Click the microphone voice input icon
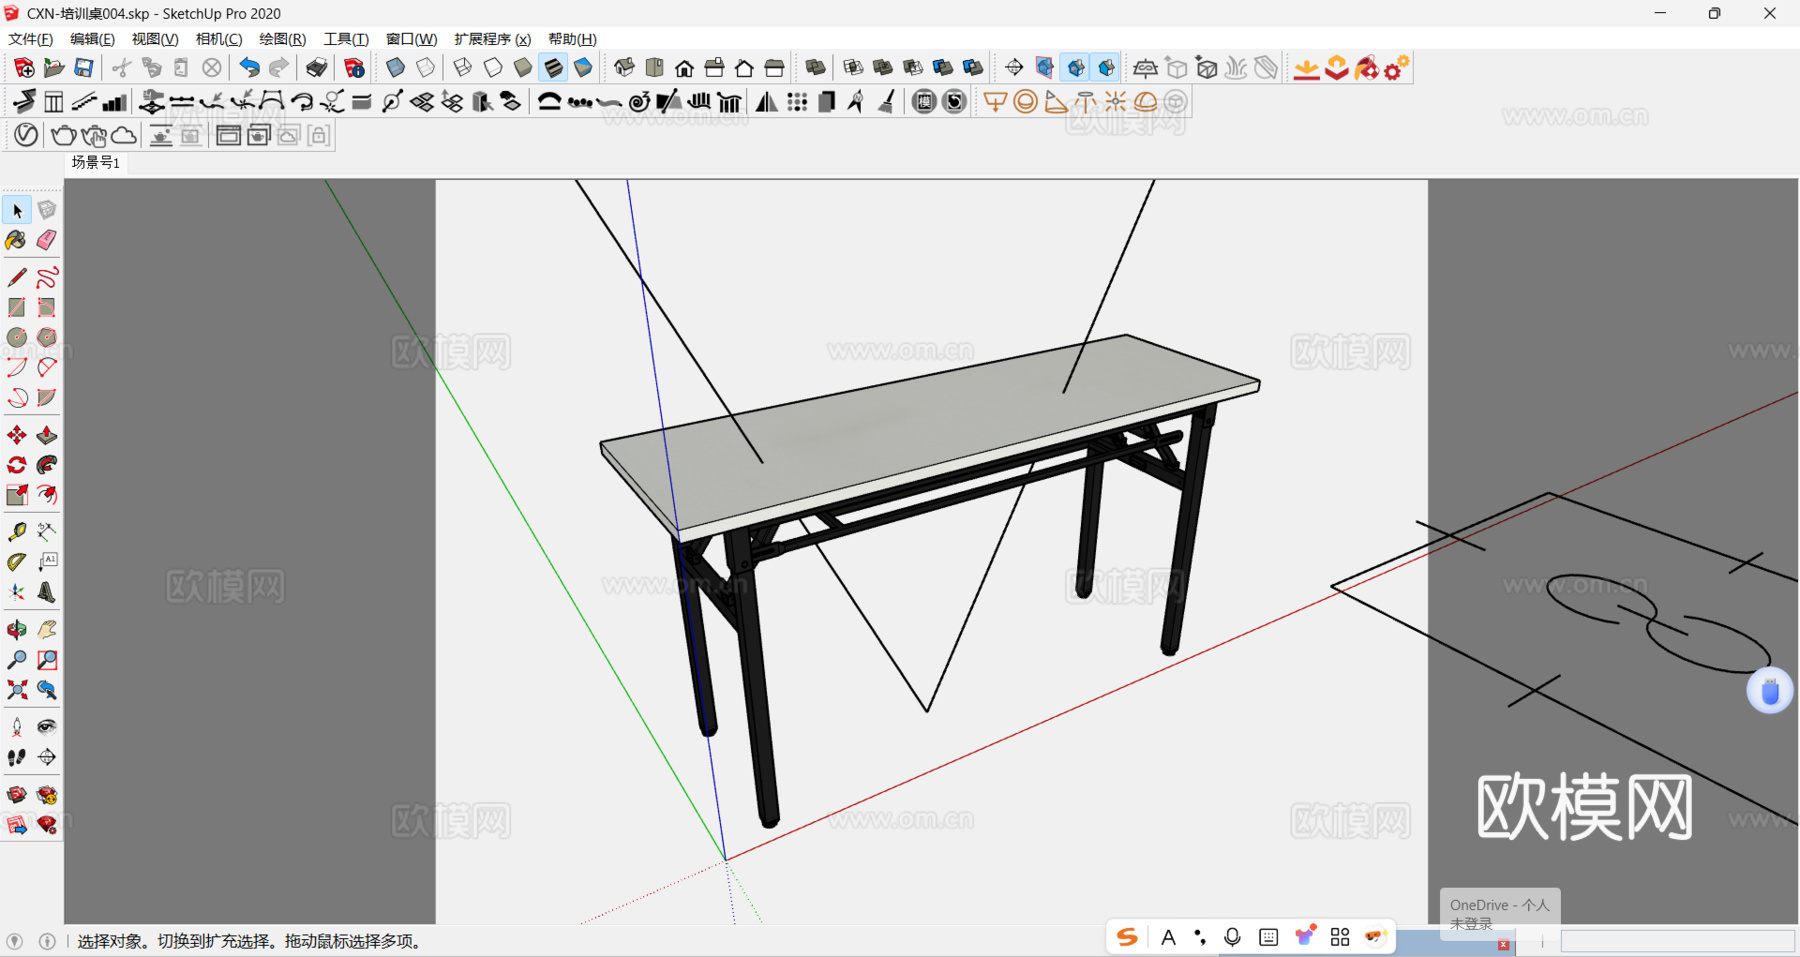 (1233, 937)
